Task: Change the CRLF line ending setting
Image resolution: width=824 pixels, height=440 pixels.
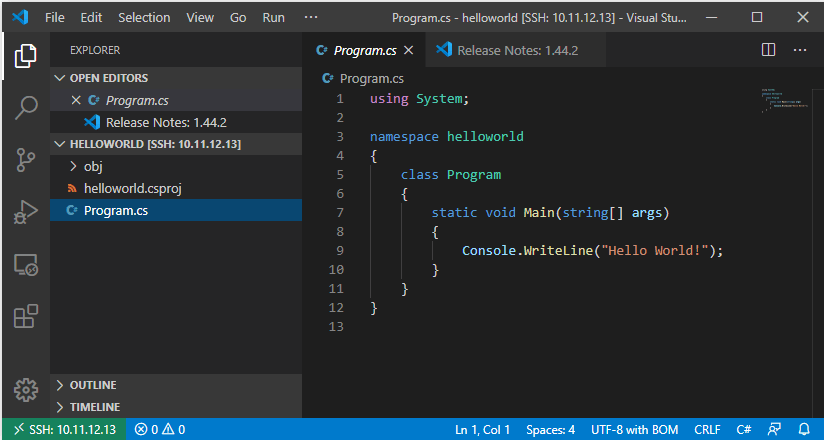Action: (x=706, y=429)
